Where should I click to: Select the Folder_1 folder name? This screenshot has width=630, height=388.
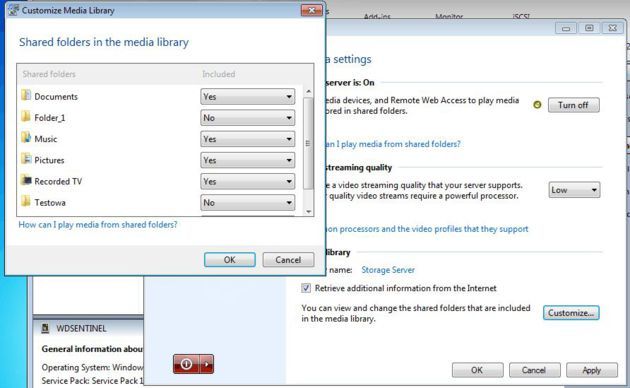point(50,118)
